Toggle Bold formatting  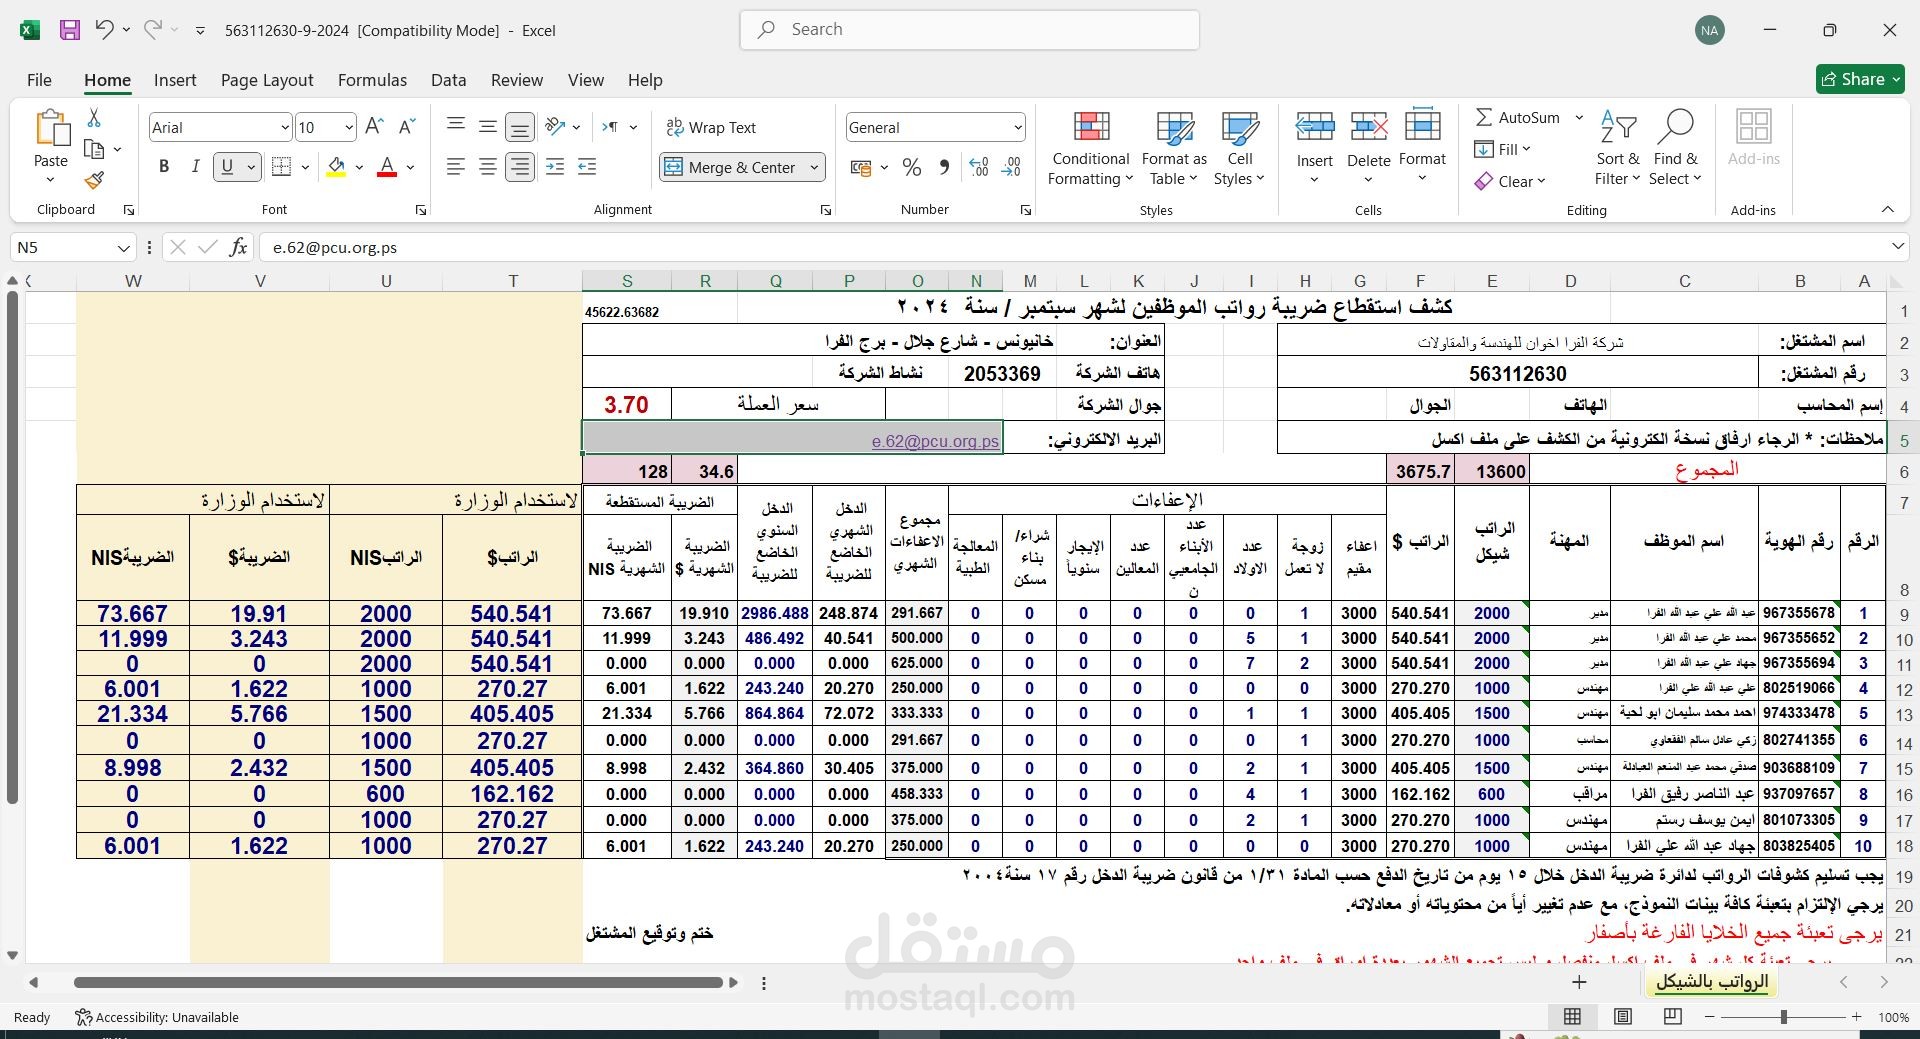[x=164, y=167]
